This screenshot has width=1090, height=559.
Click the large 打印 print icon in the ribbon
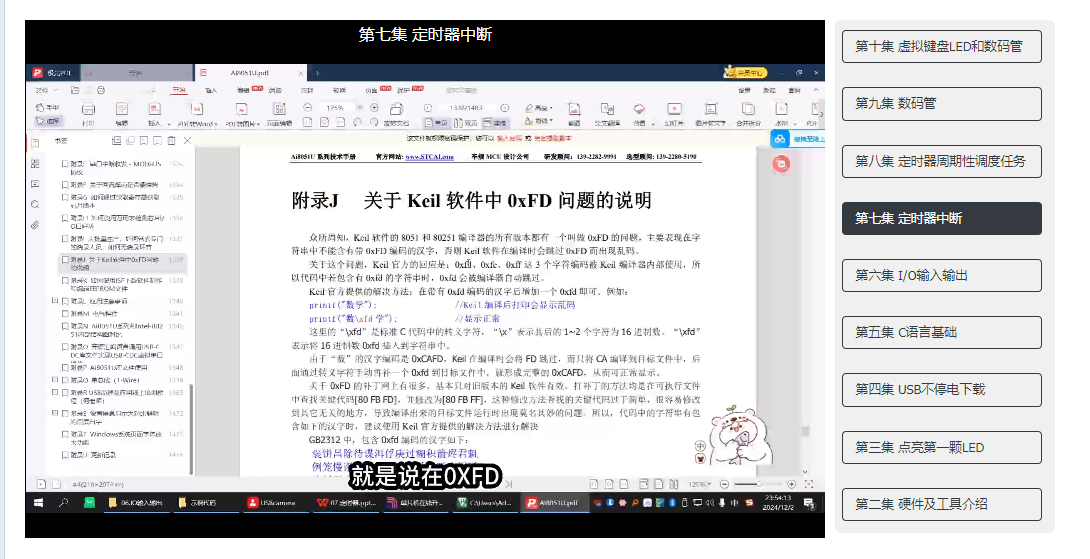(x=88, y=109)
